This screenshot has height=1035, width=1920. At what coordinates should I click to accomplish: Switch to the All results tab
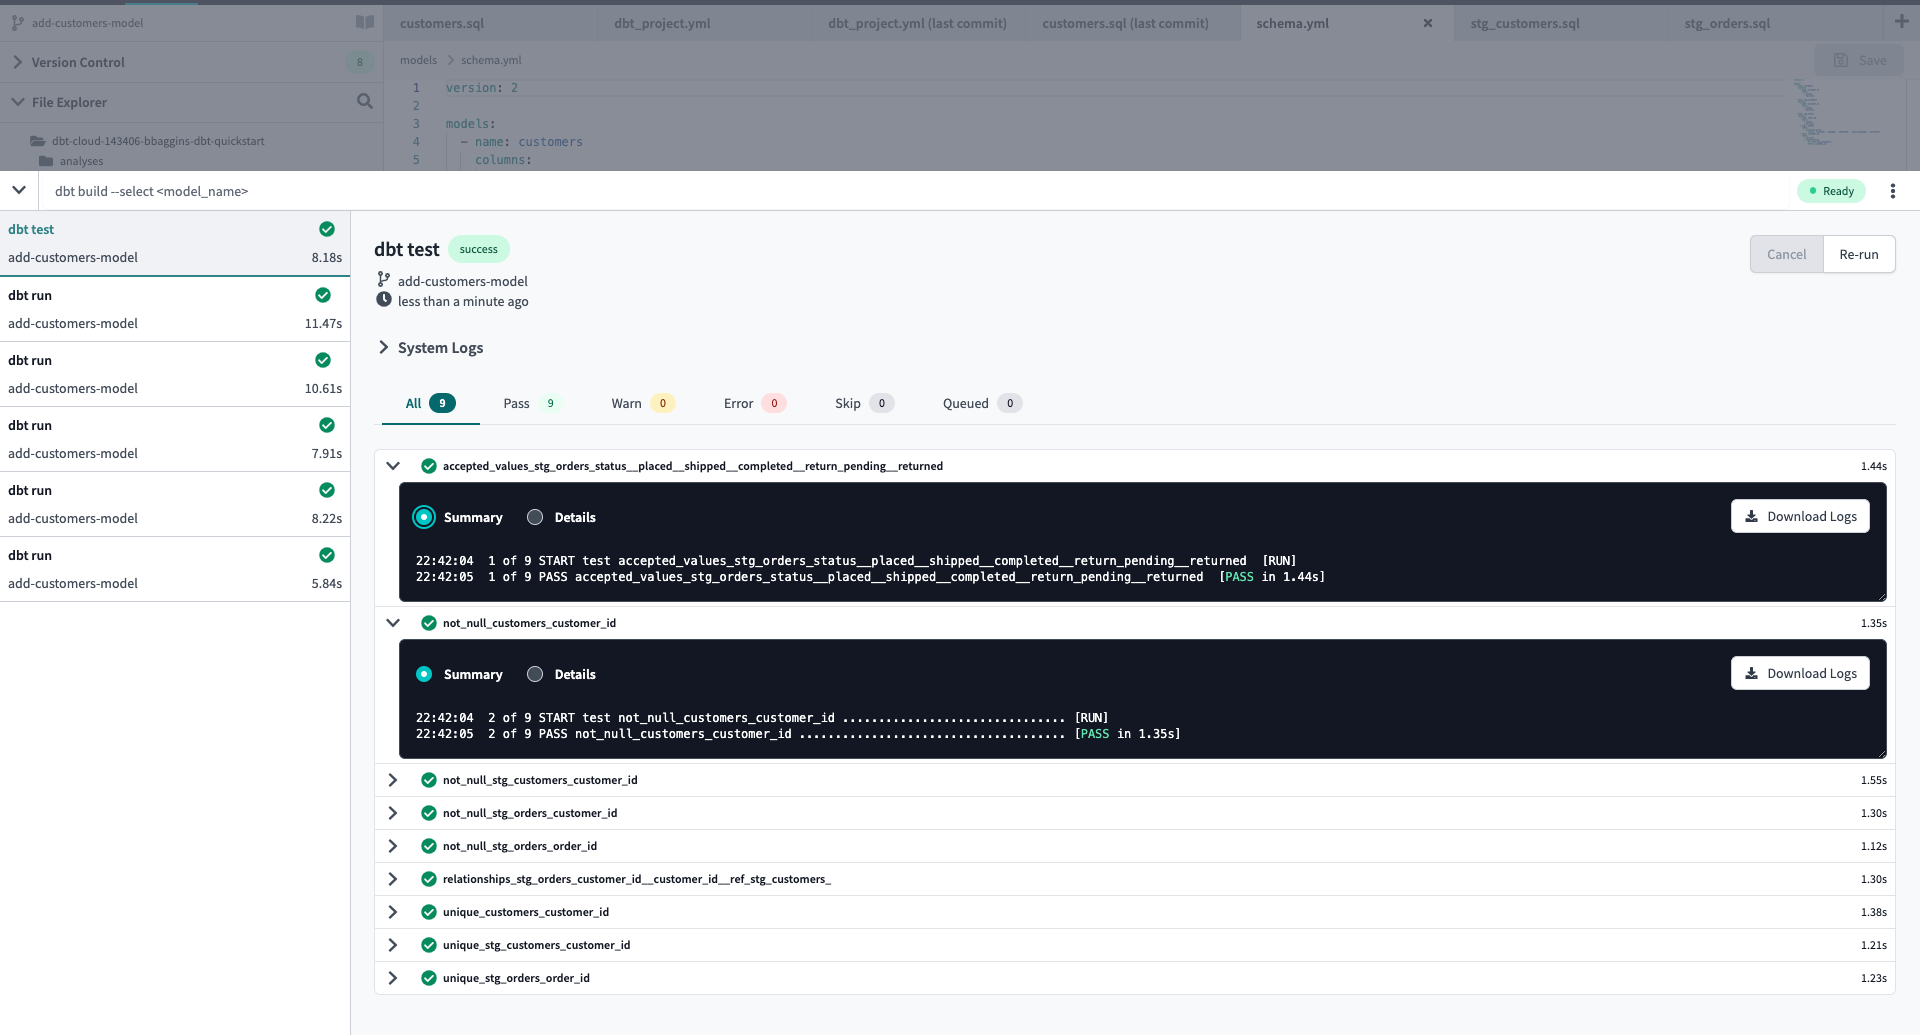coord(431,403)
